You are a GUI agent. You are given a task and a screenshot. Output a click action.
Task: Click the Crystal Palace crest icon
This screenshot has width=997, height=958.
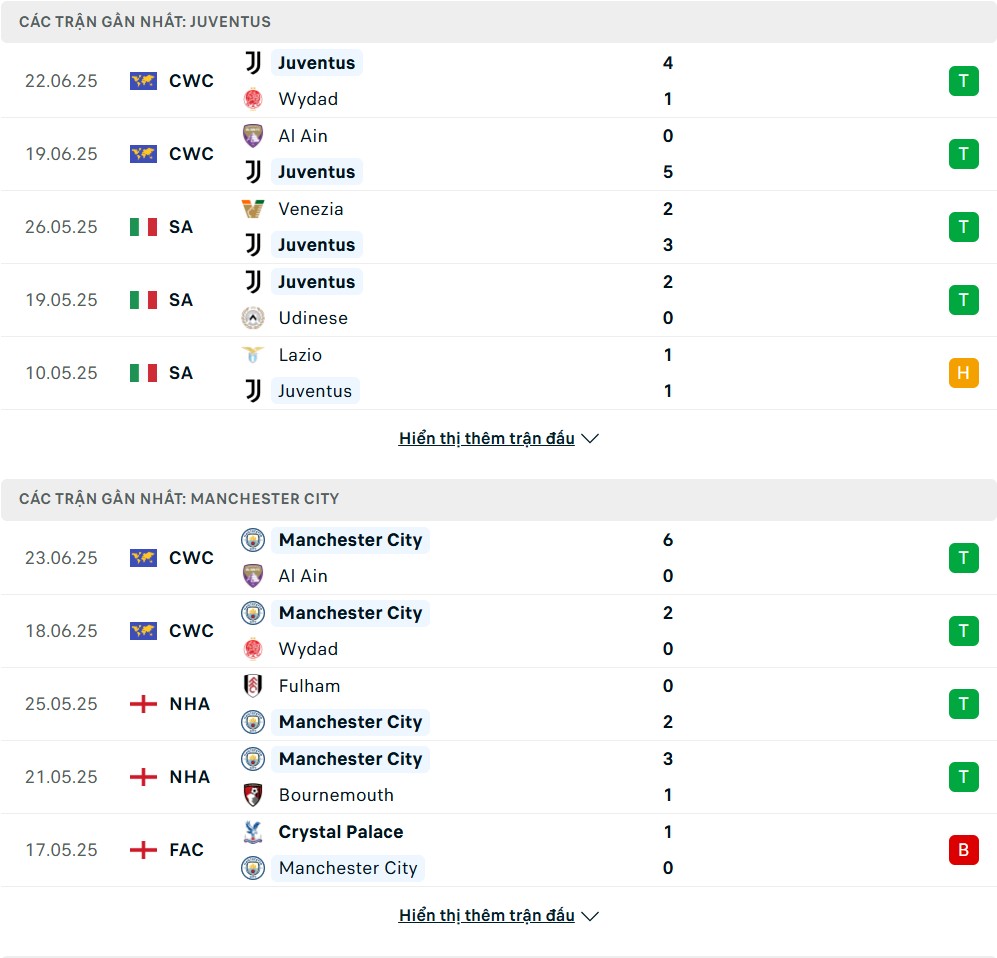[x=253, y=831]
